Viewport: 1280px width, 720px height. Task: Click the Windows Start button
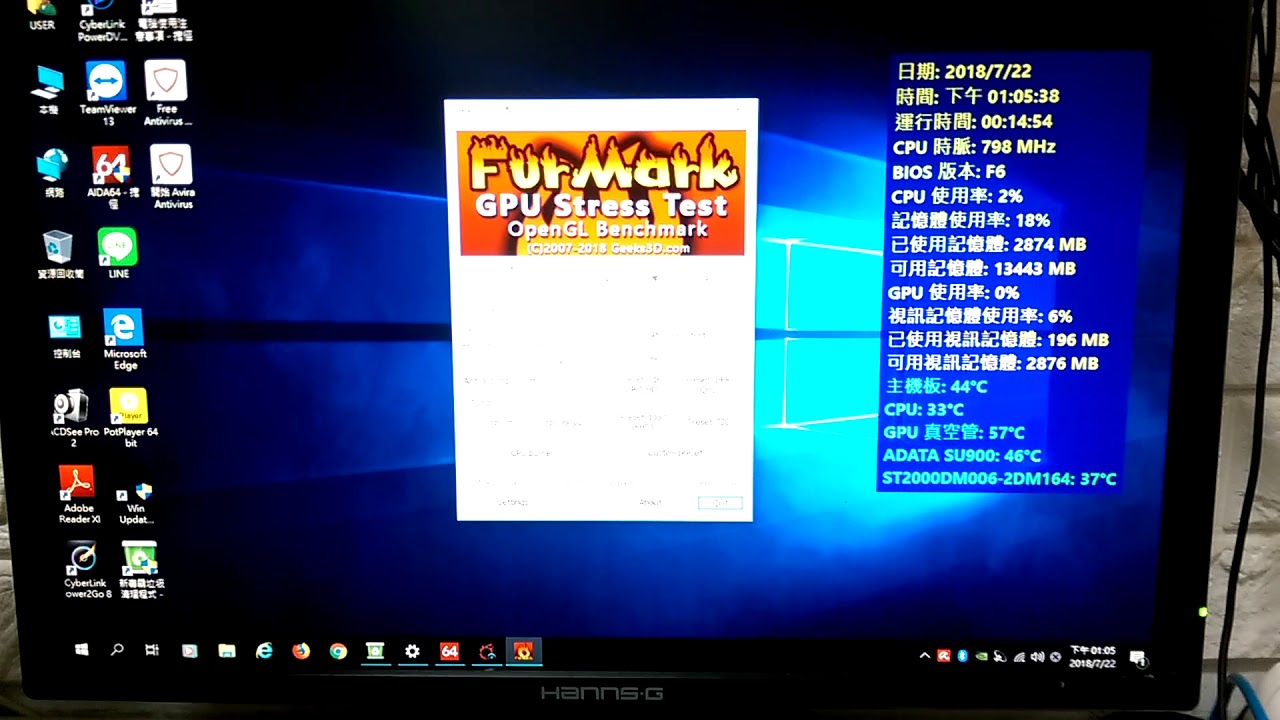82,650
